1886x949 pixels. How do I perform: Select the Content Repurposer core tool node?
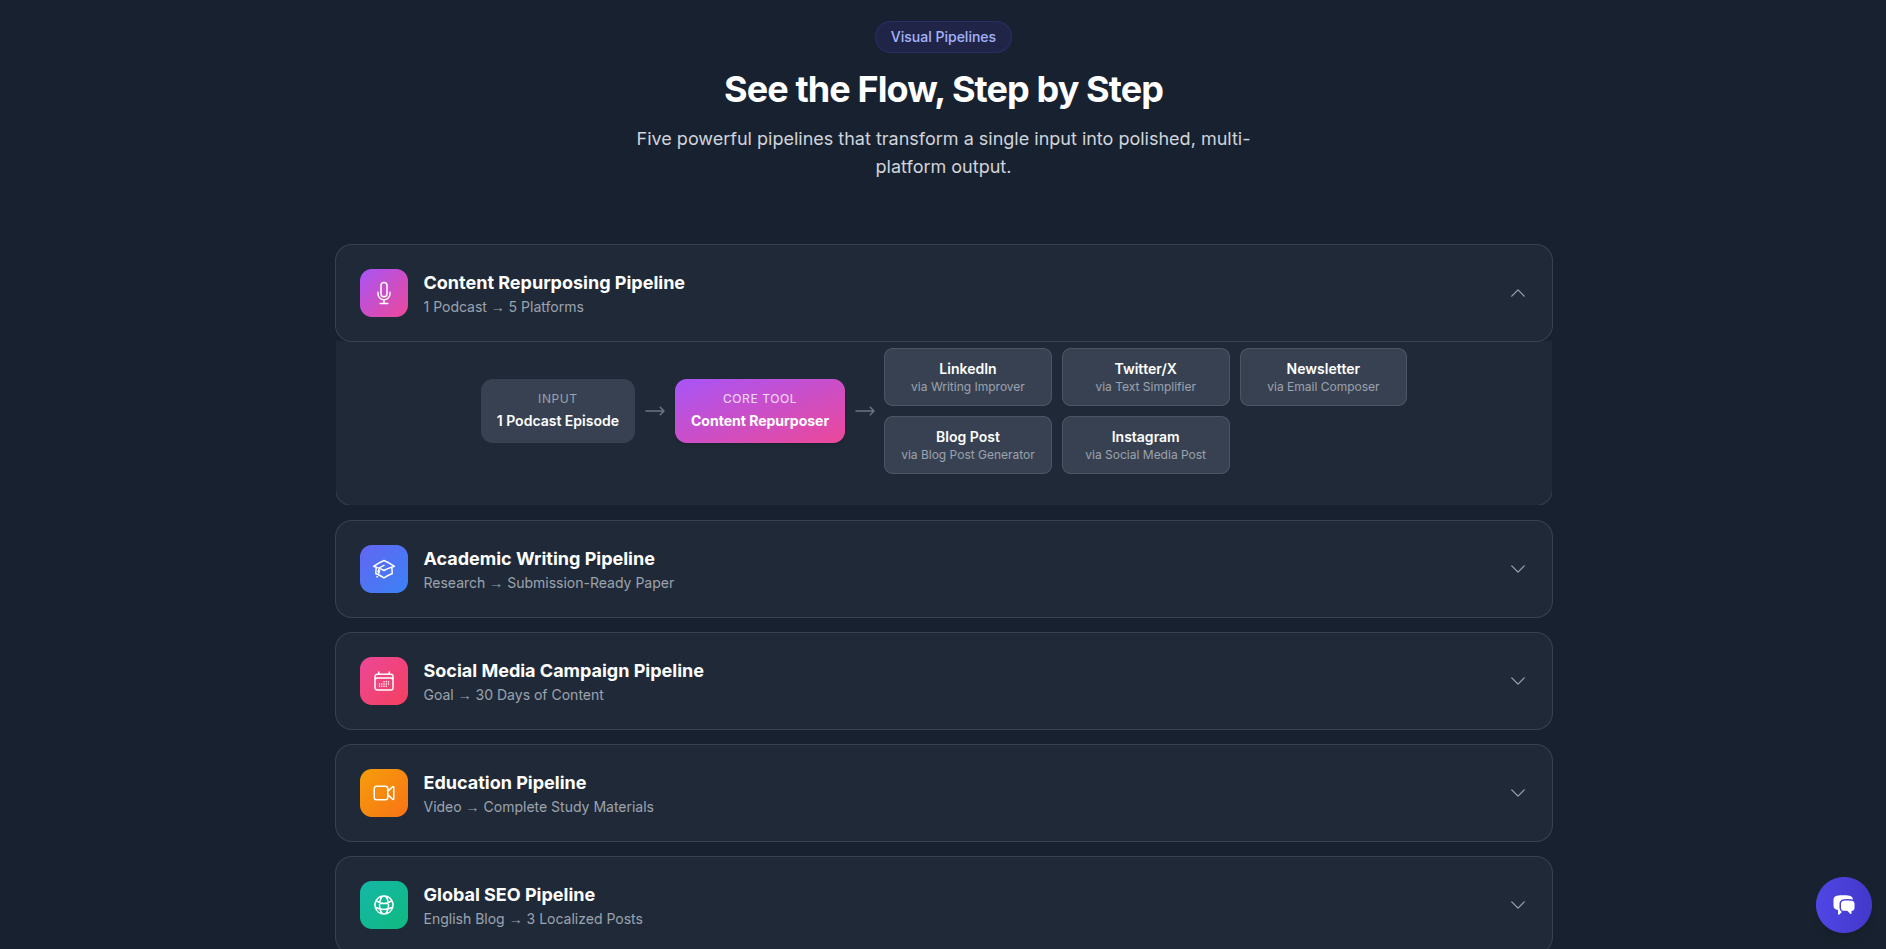coord(759,410)
